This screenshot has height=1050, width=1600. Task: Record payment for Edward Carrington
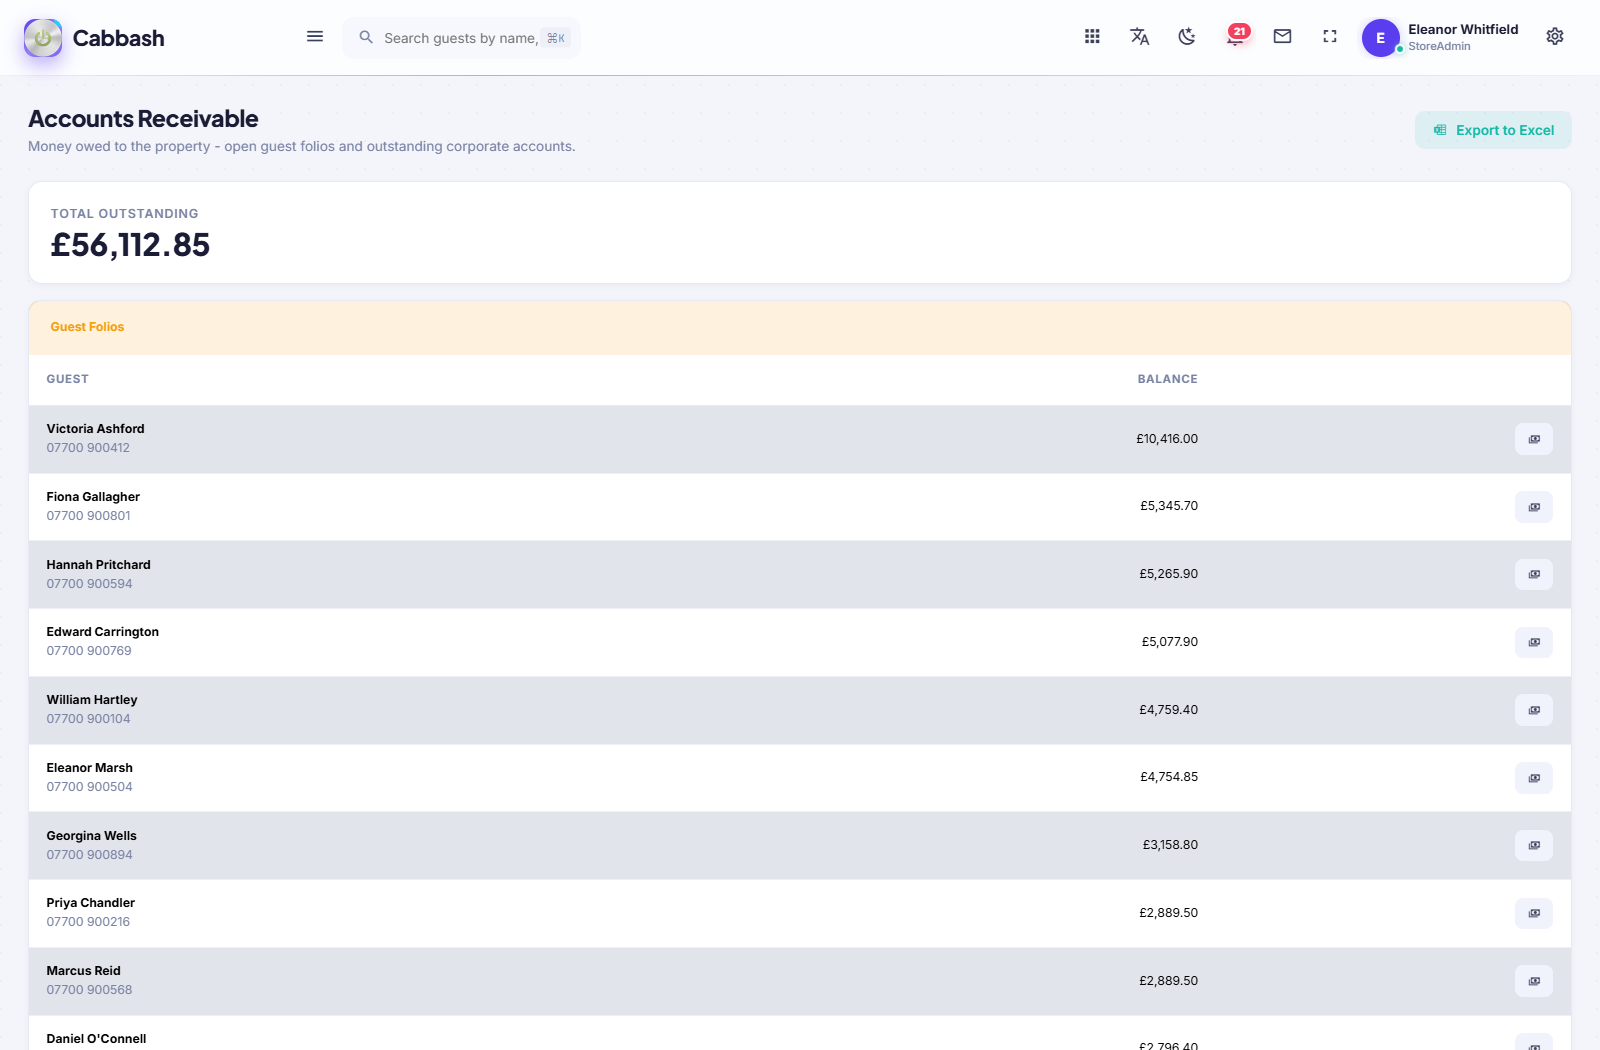[x=1534, y=642]
